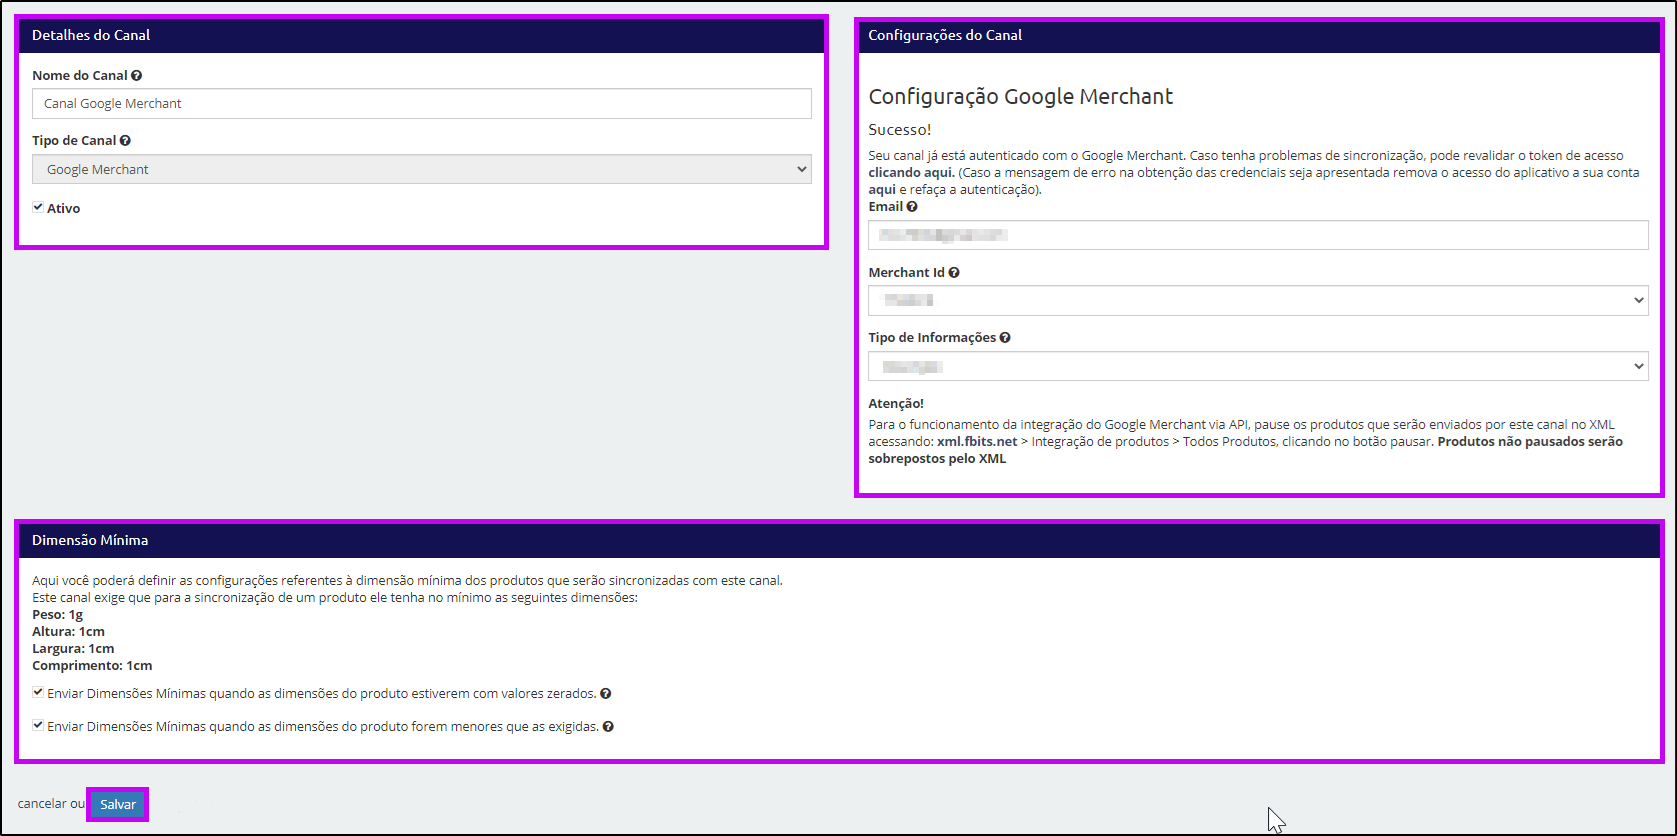Click the 'Peso: 1g' text

(x=57, y=615)
